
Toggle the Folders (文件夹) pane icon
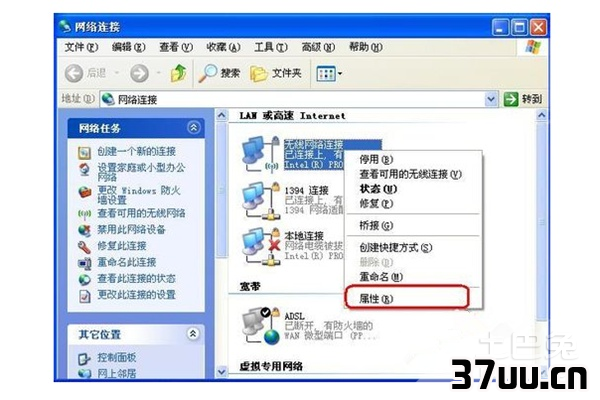(x=258, y=73)
